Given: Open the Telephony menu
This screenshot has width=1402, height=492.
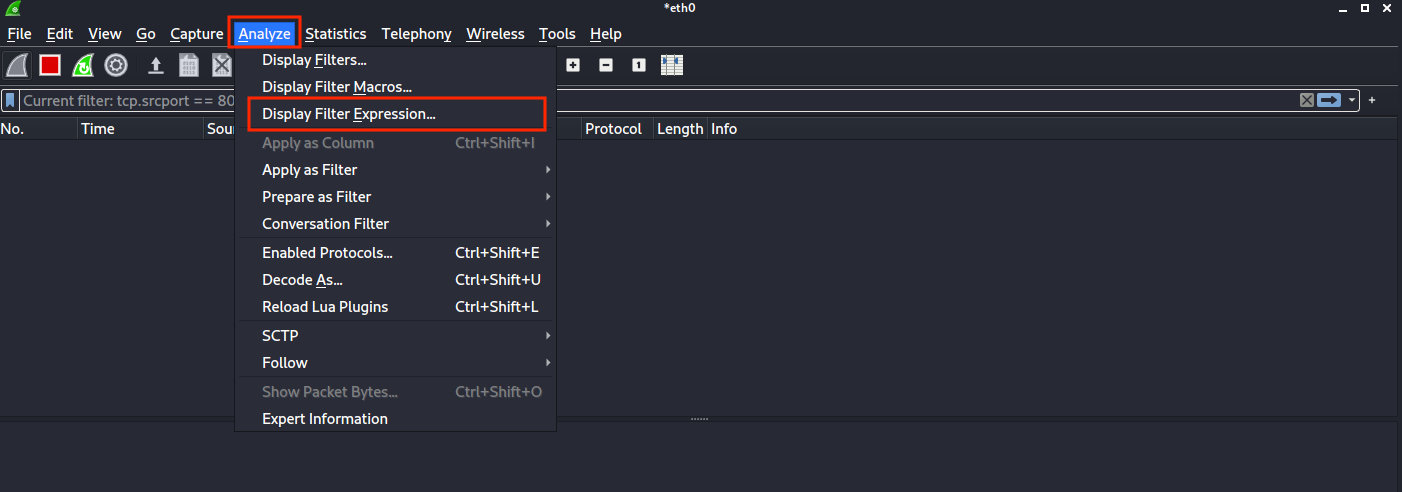Looking at the screenshot, I should 417,34.
